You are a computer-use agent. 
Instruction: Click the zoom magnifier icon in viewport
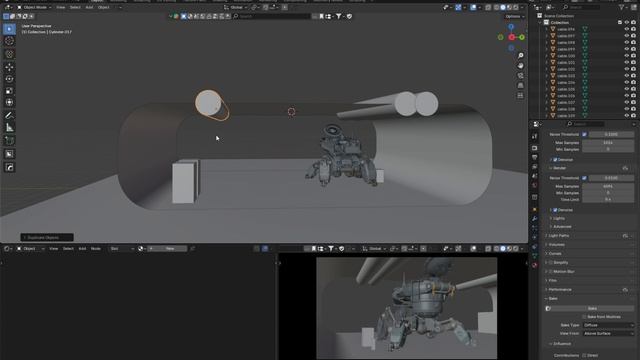click(520, 56)
